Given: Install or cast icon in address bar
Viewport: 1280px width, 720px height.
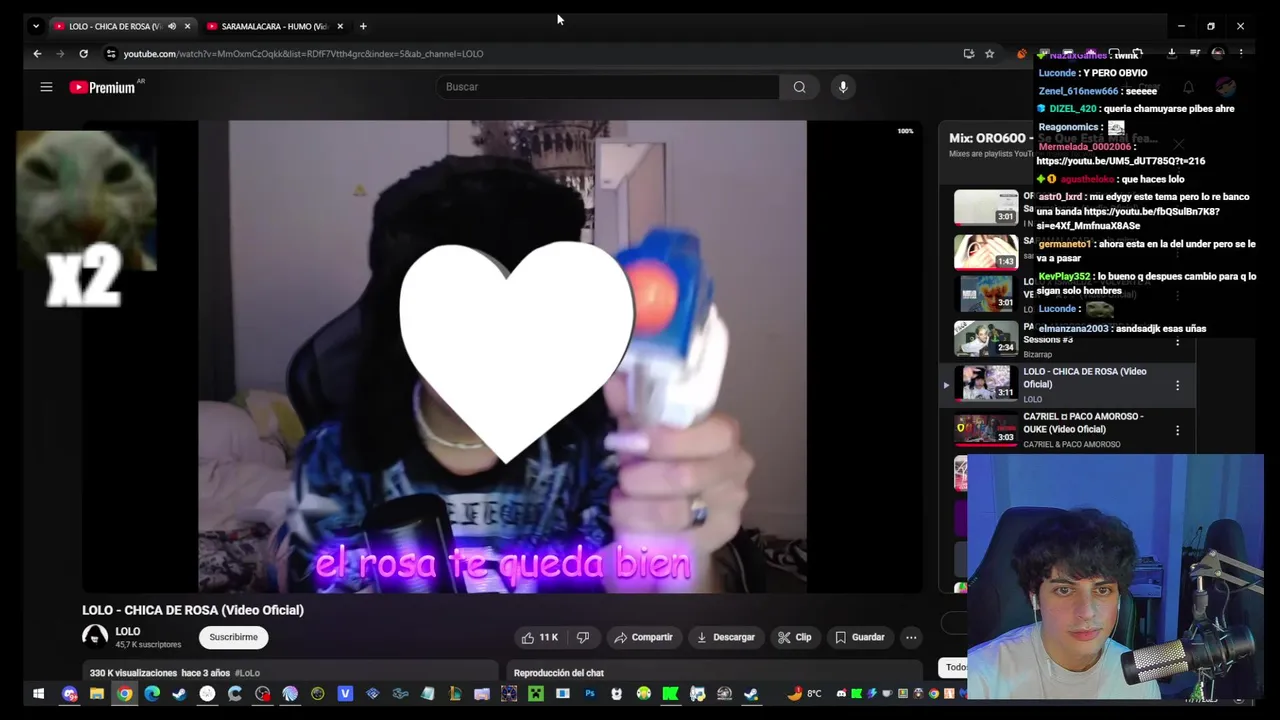Looking at the screenshot, I should click(x=968, y=54).
